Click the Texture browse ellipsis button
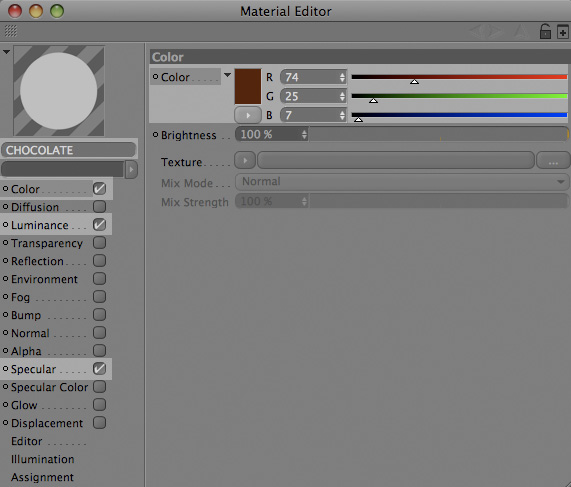 tap(553, 161)
